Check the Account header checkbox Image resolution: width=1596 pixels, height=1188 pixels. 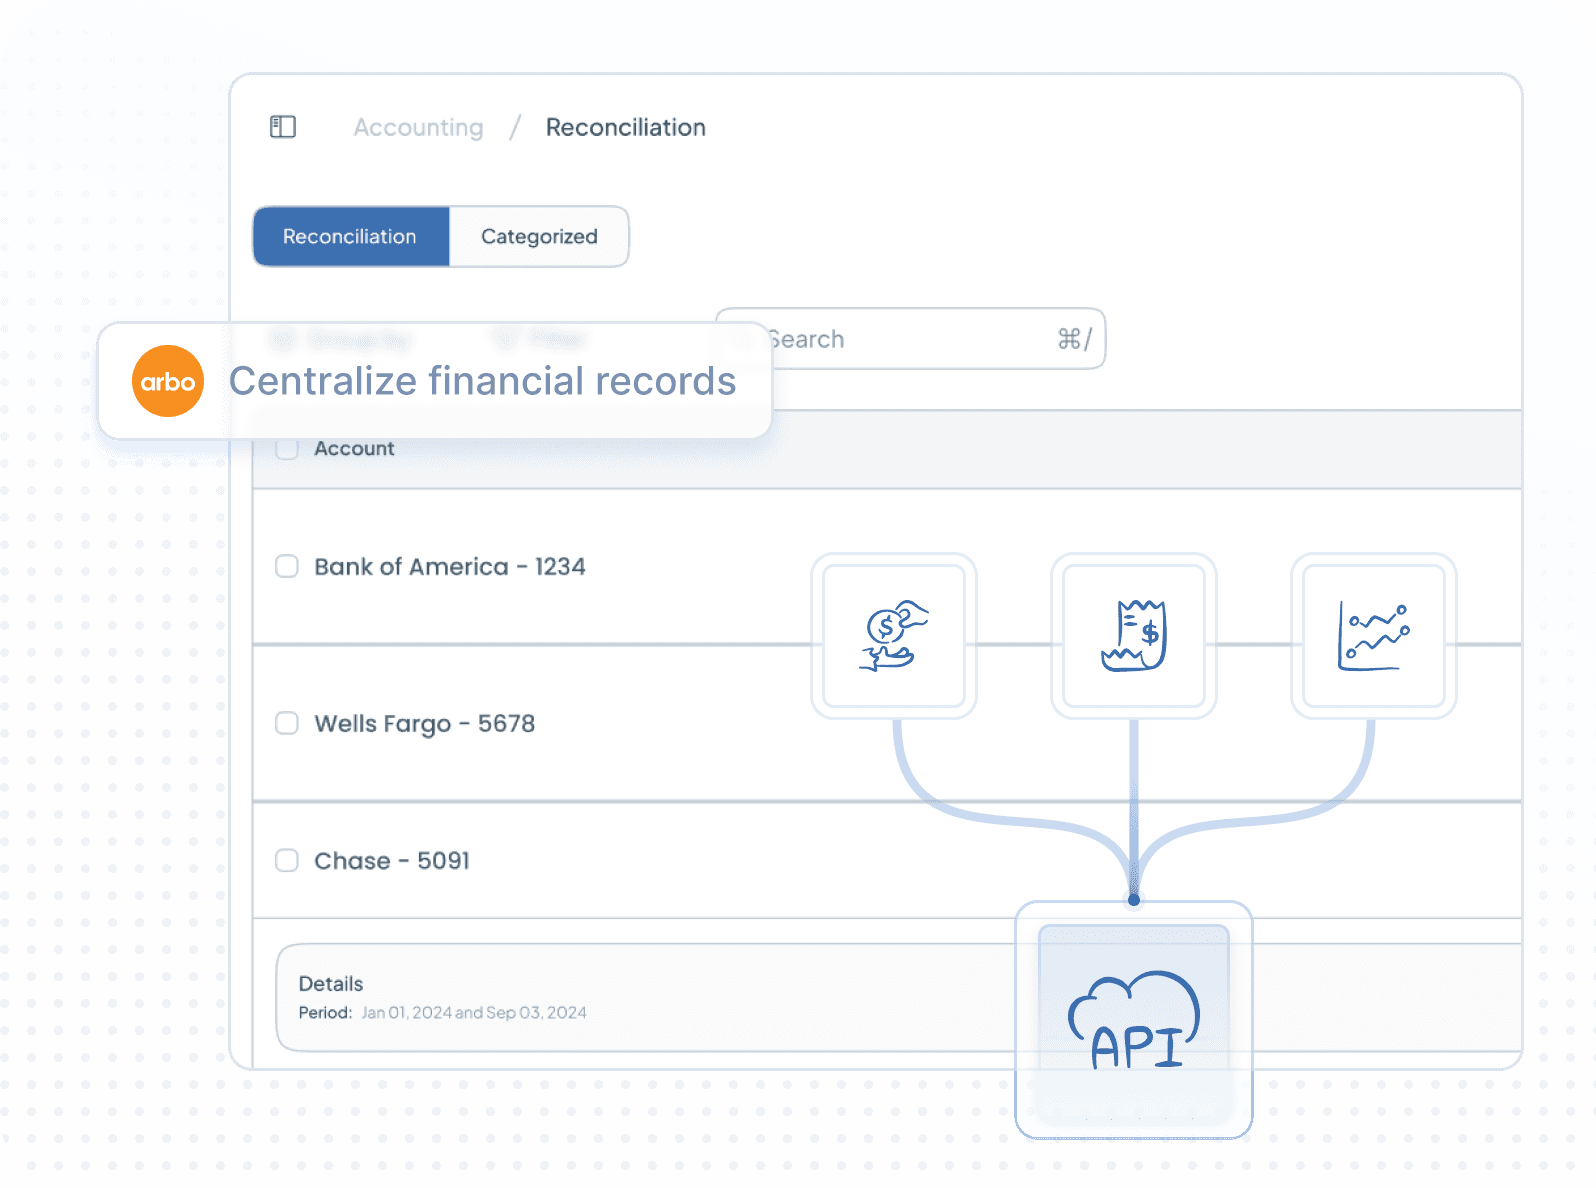tap(287, 449)
